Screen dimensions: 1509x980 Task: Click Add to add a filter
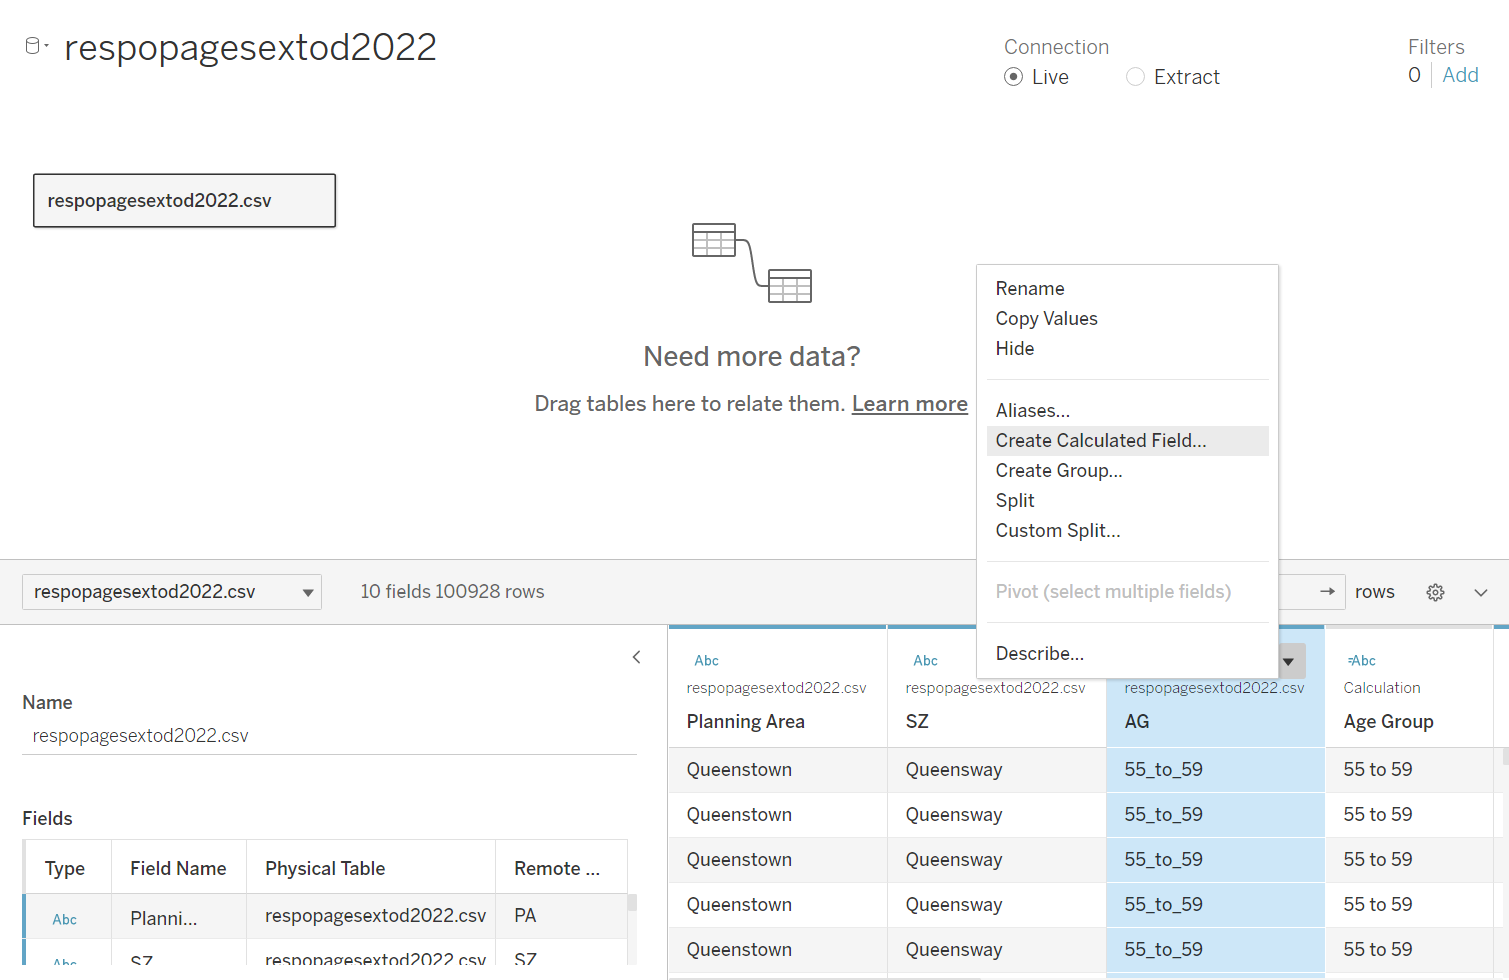click(1460, 75)
